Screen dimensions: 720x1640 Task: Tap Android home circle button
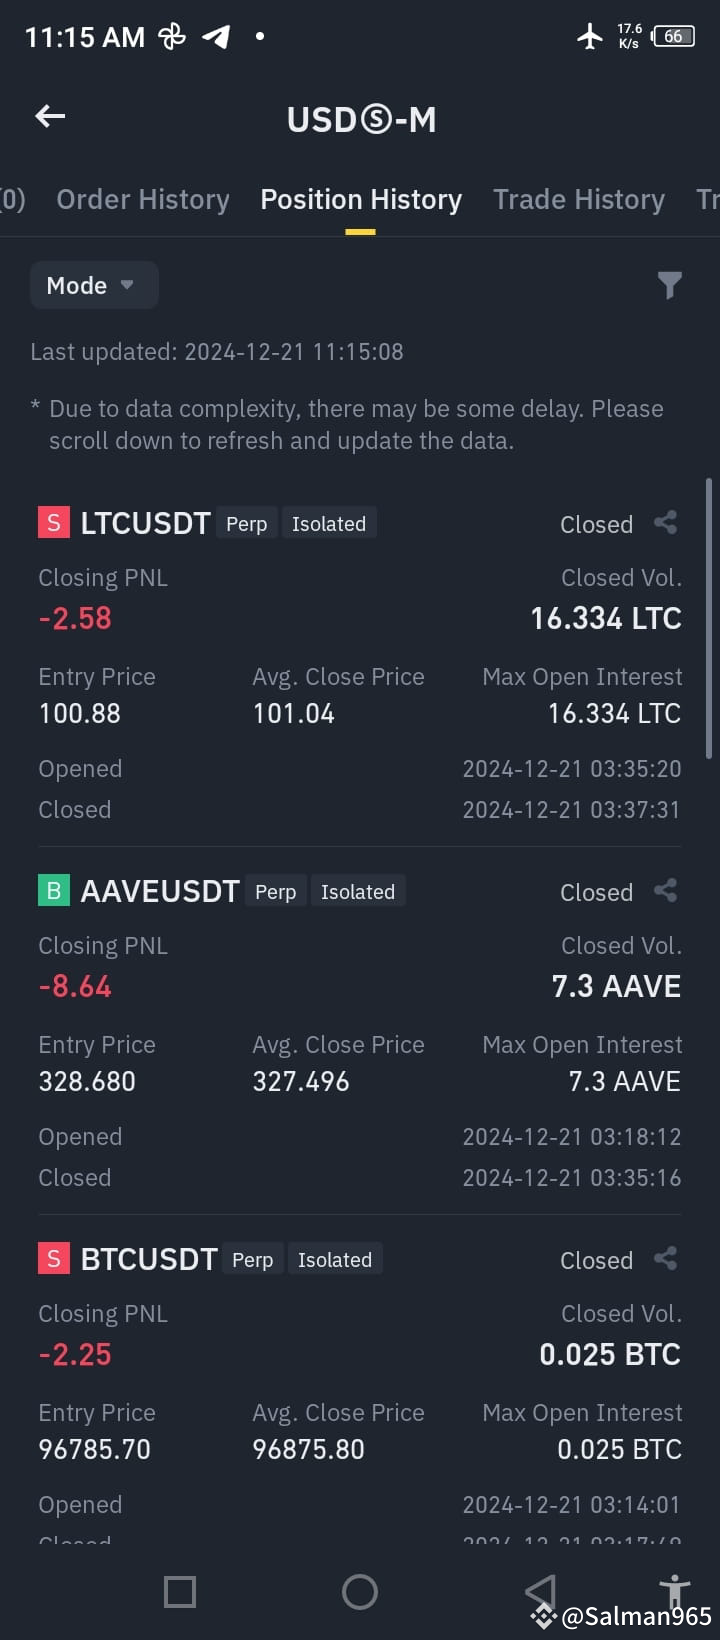(x=360, y=1591)
